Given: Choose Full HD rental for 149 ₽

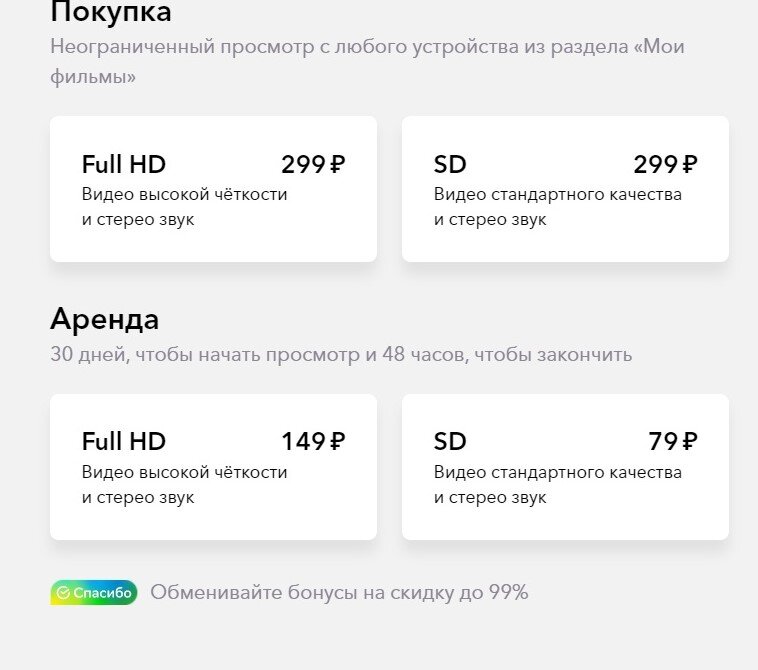Looking at the screenshot, I should coord(213,467).
